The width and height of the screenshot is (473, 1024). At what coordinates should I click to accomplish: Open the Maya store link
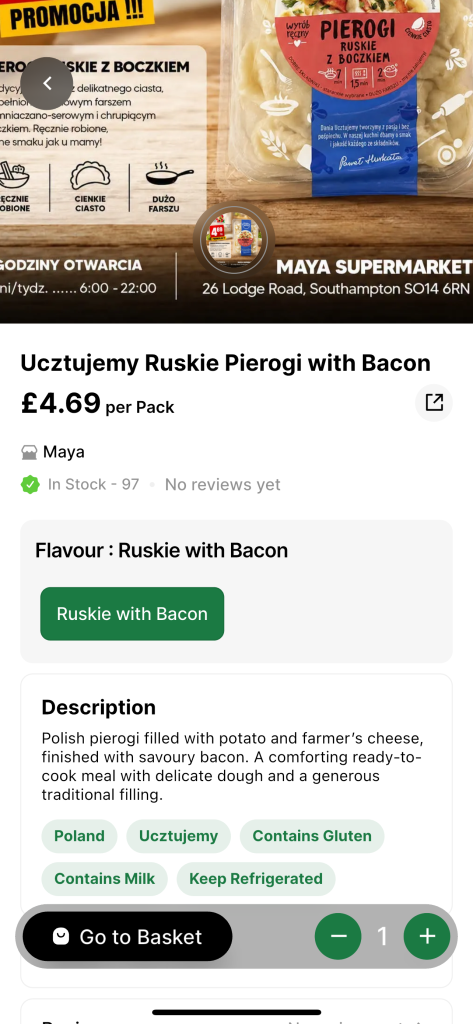64,452
